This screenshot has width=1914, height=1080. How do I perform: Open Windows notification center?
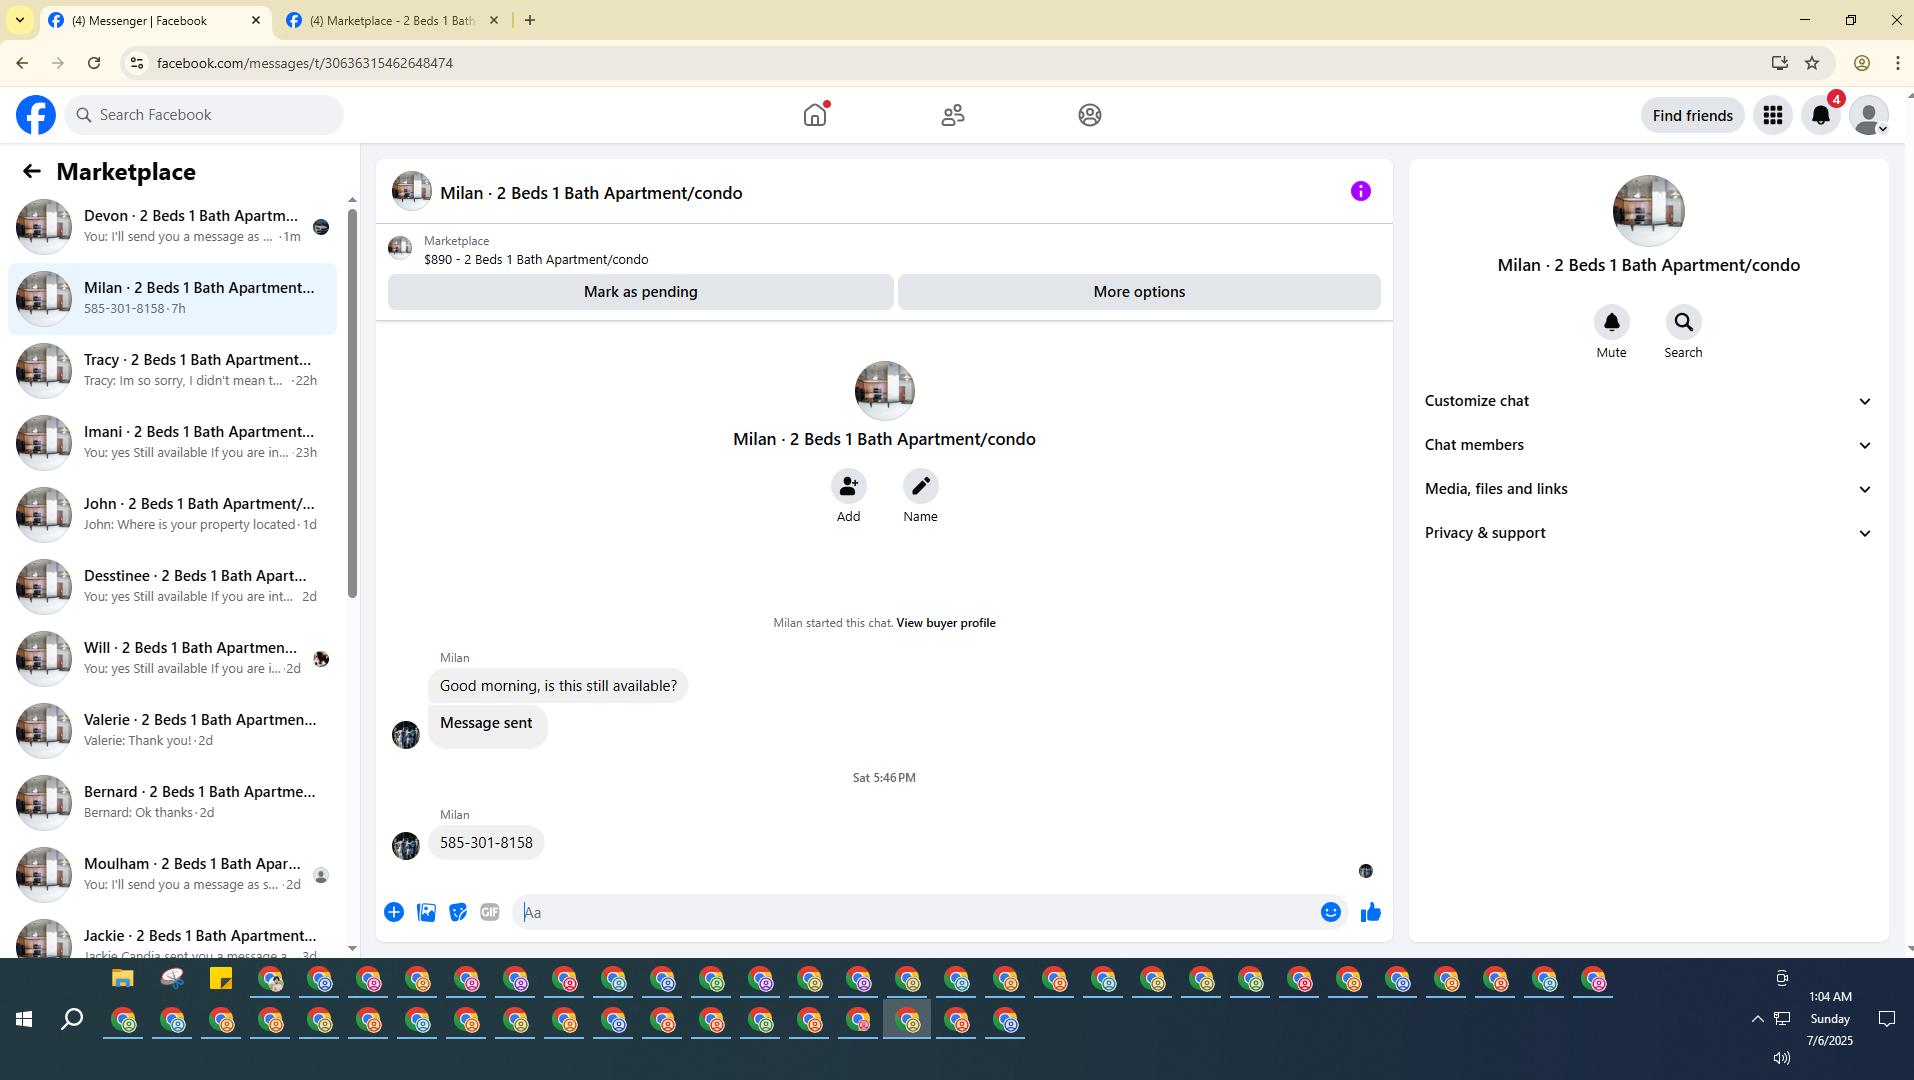tap(1887, 1019)
